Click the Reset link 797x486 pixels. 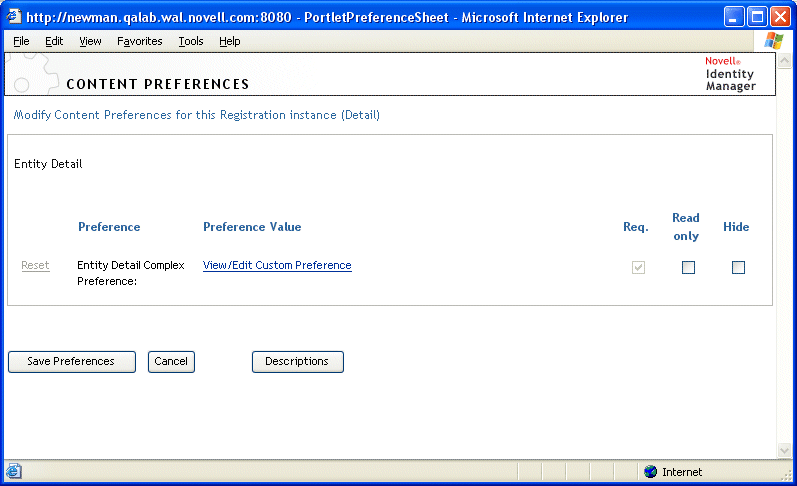pos(35,266)
